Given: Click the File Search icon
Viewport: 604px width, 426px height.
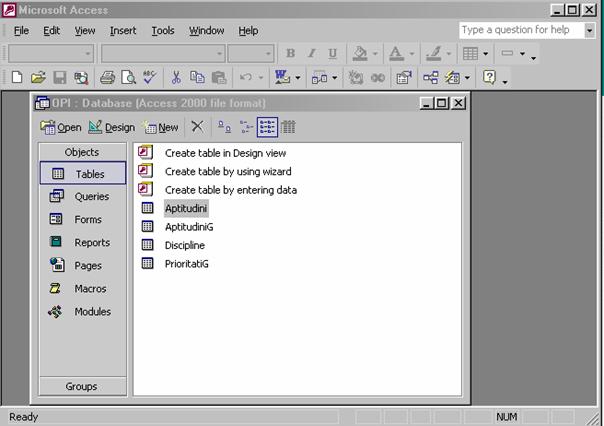Looking at the screenshot, I should pyautogui.click(x=81, y=77).
